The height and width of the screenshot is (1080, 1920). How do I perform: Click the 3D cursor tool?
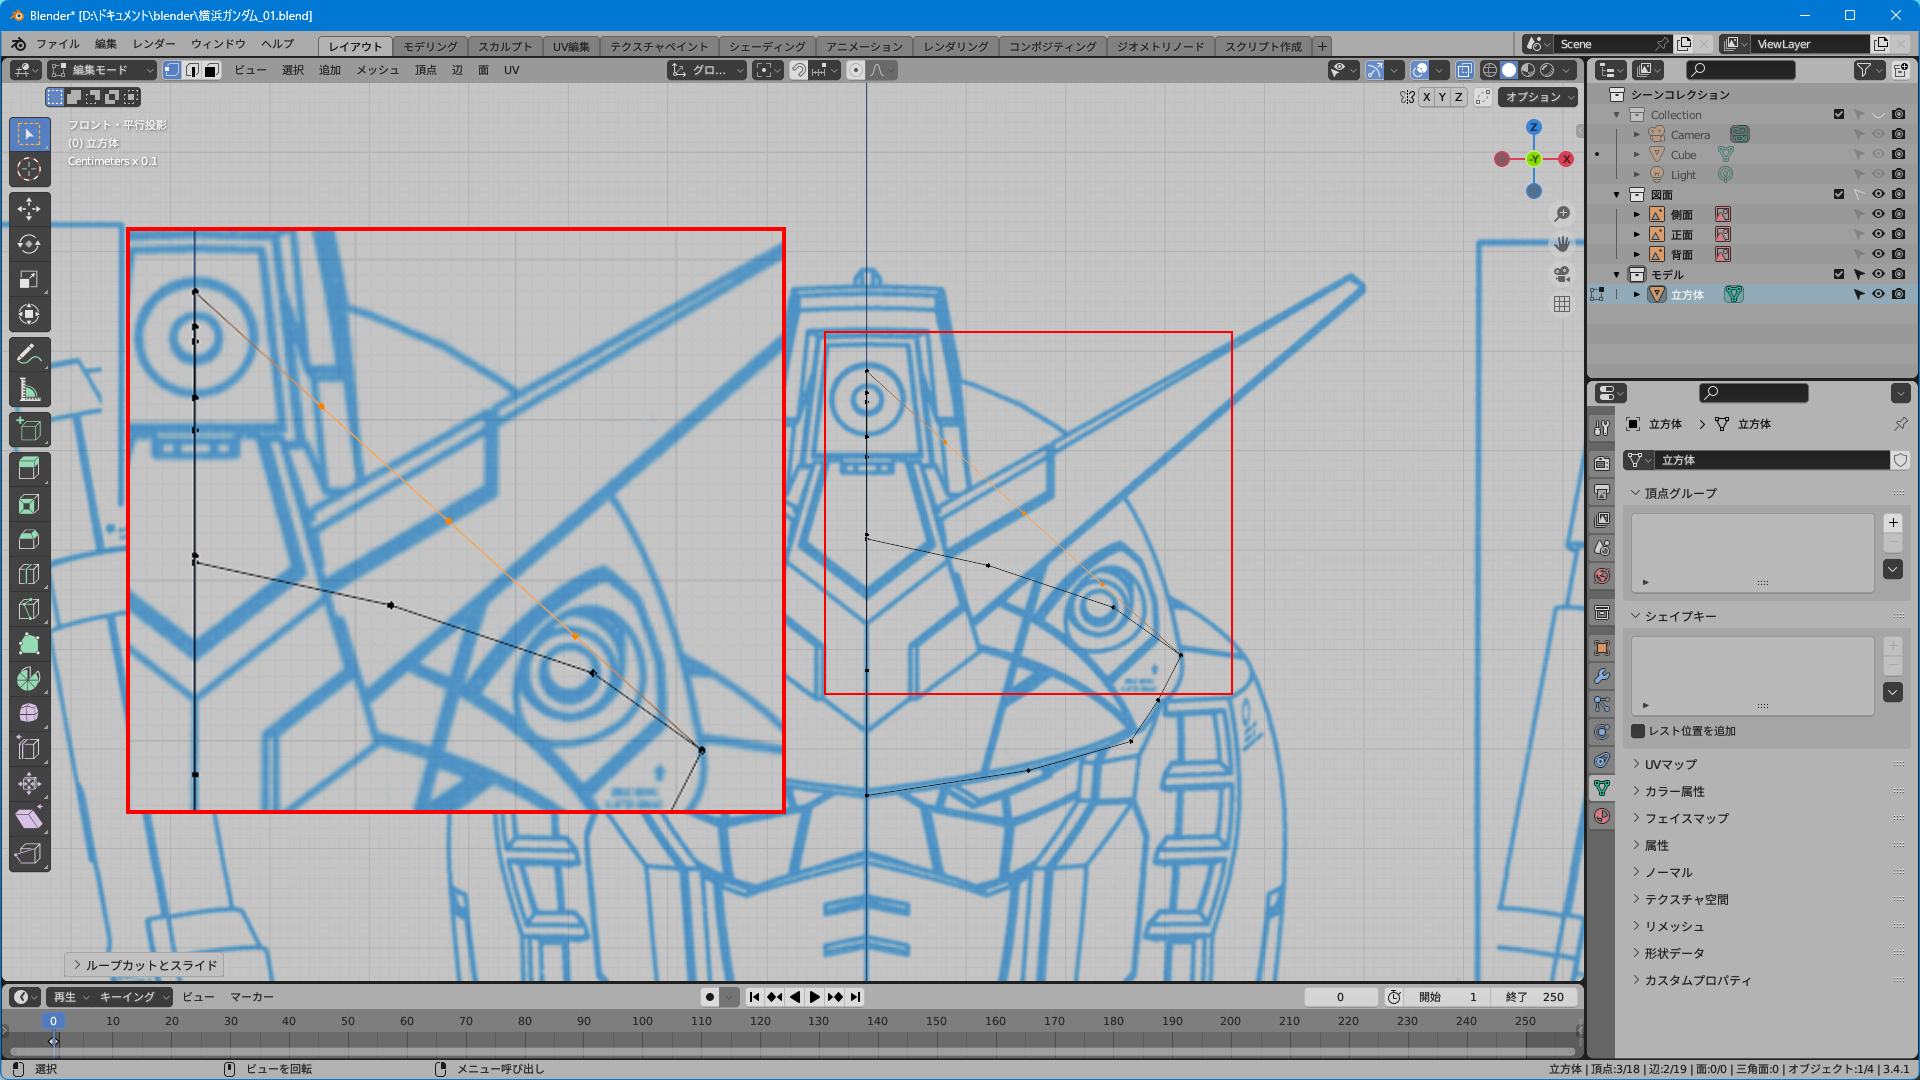click(x=29, y=169)
